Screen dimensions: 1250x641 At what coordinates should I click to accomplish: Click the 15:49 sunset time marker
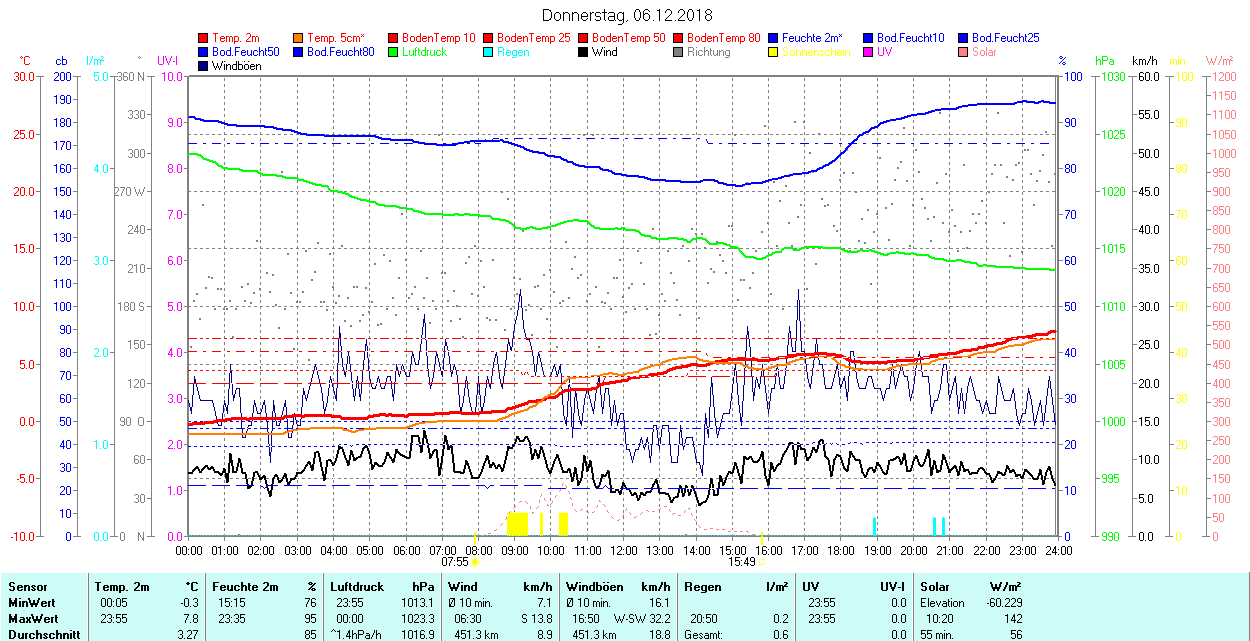click(741, 562)
